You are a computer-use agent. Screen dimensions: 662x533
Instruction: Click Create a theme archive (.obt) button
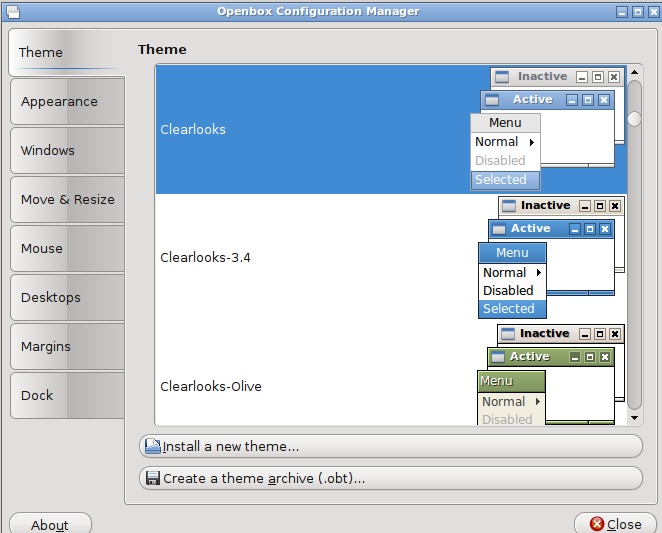click(x=391, y=478)
